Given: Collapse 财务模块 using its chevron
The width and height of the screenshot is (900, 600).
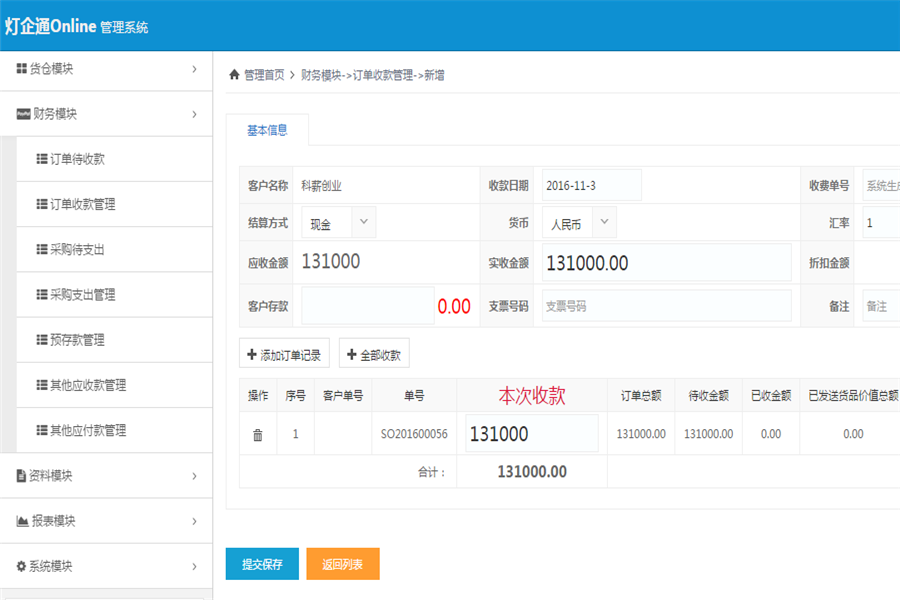Looking at the screenshot, I should 195,114.
